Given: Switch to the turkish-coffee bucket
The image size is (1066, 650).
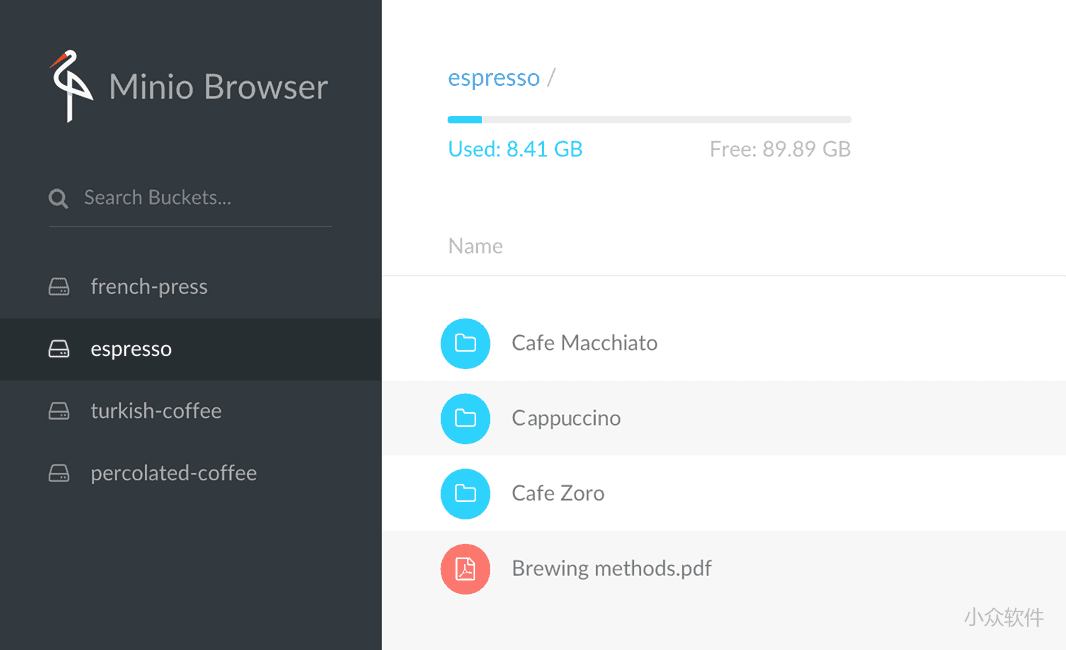Looking at the screenshot, I should [155, 411].
